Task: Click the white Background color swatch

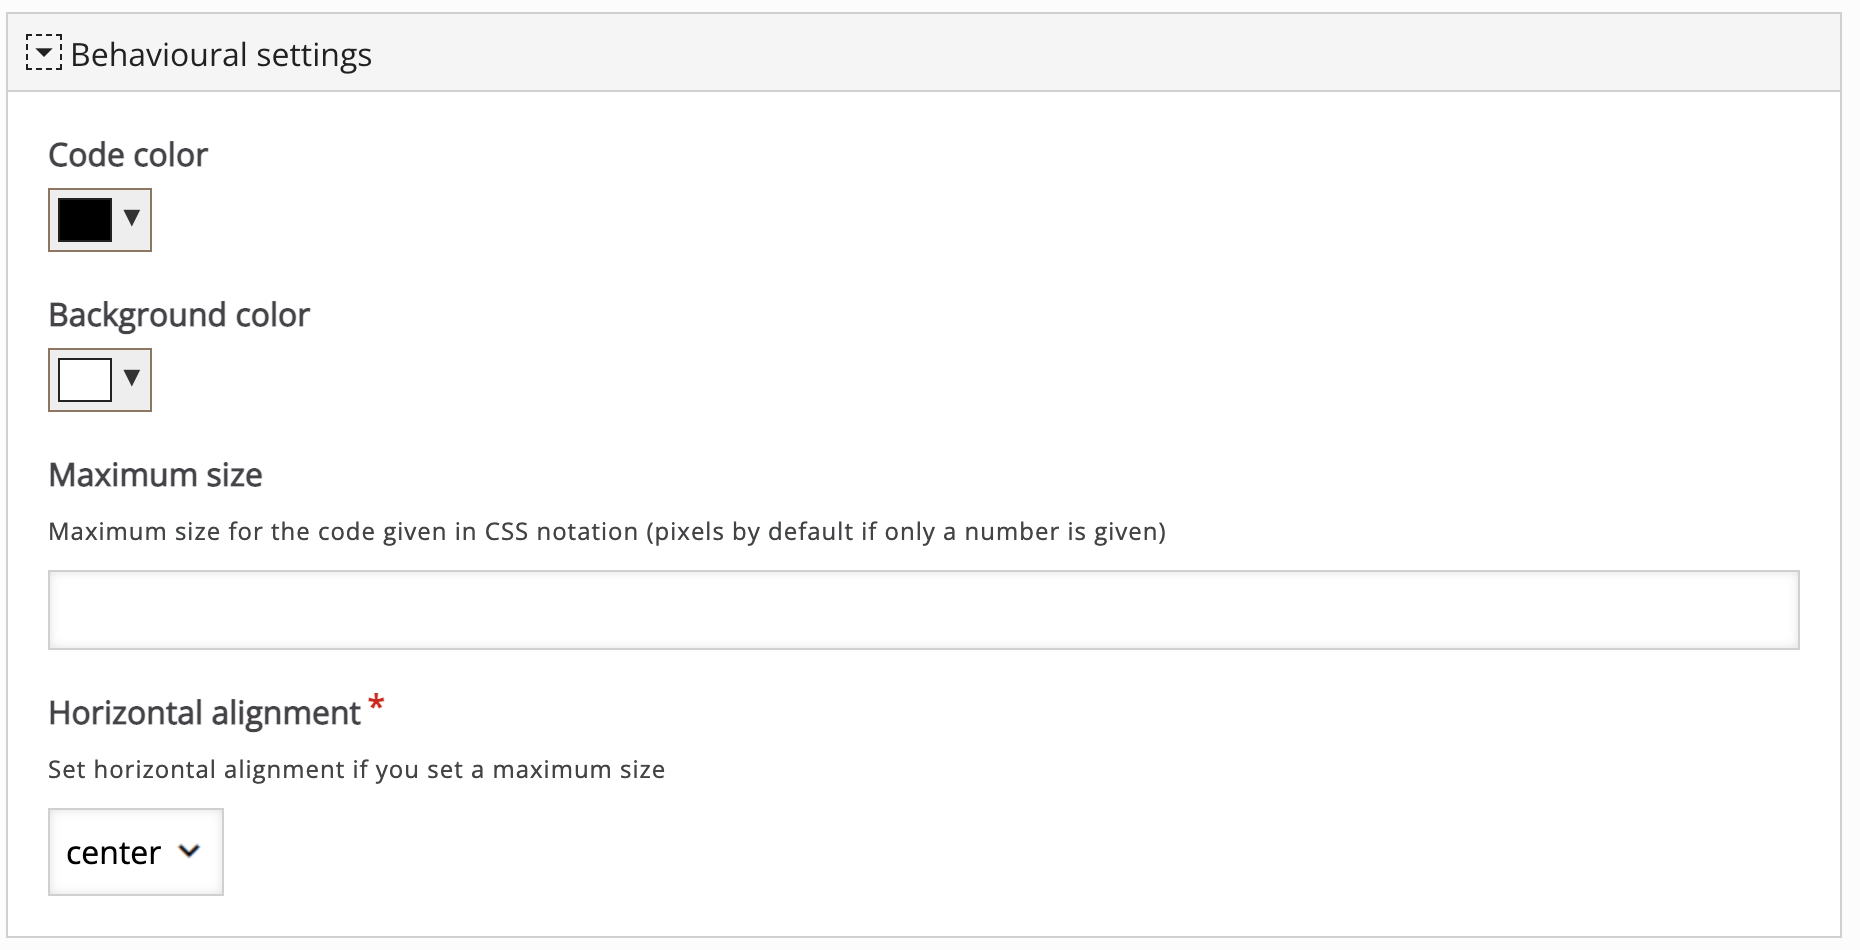Action: [85, 380]
